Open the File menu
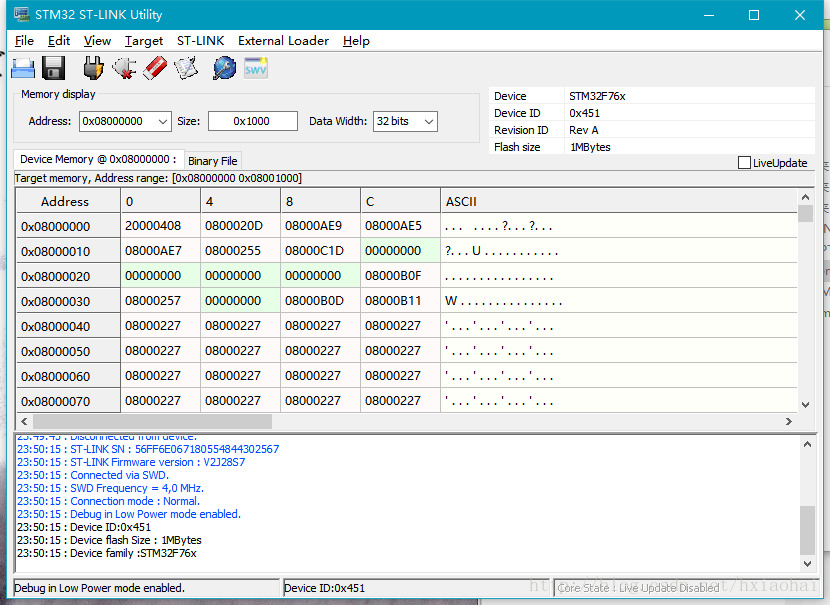 pyautogui.click(x=24, y=41)
